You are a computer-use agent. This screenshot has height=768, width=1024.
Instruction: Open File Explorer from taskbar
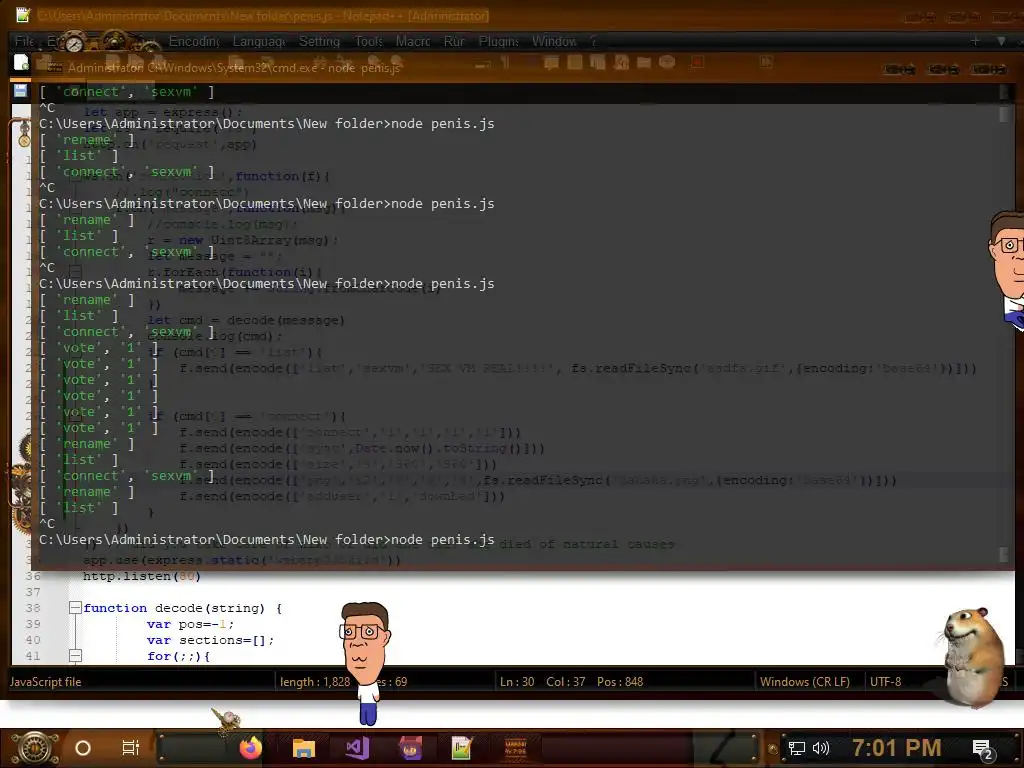[304, 748]
